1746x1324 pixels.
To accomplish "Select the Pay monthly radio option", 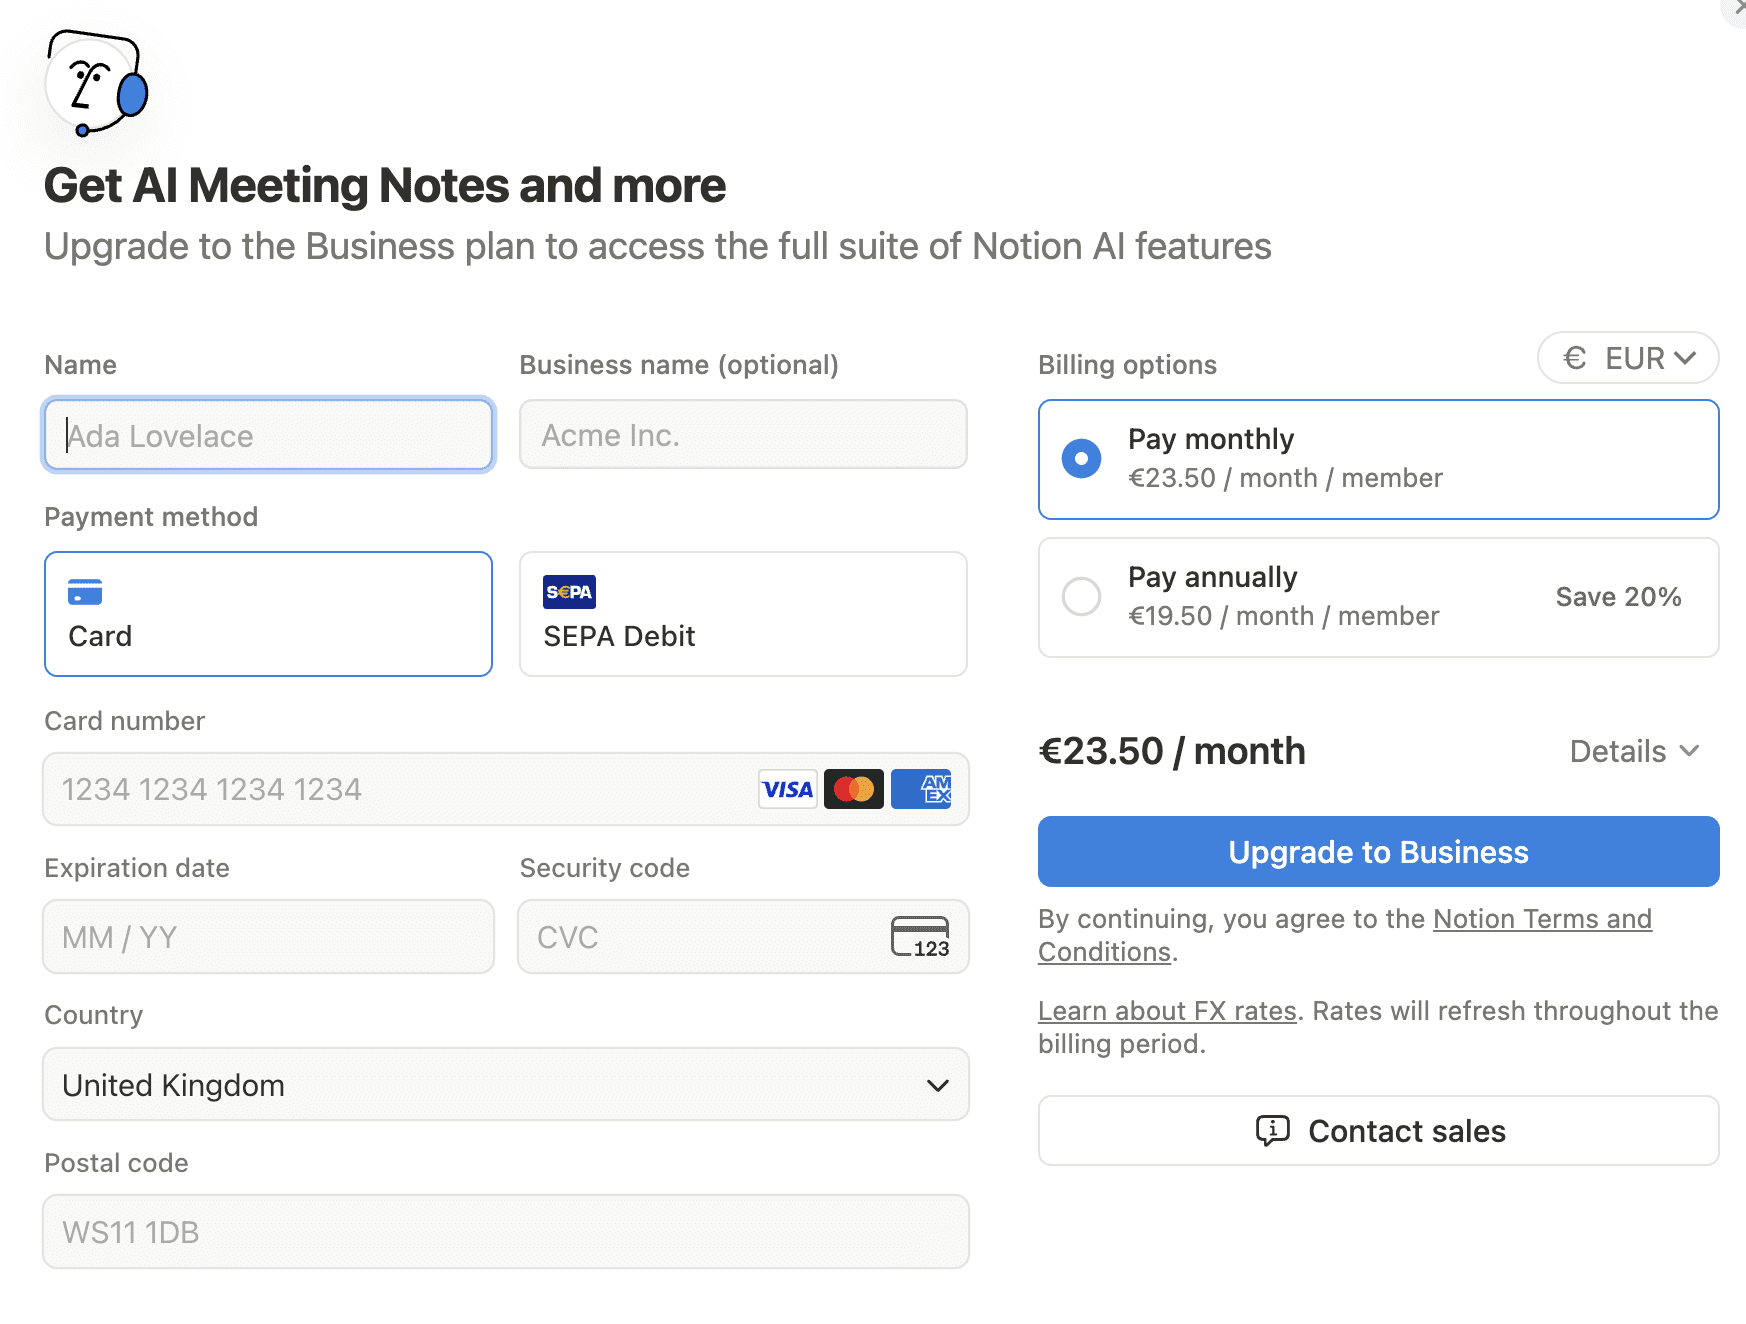I will 1379,459.
